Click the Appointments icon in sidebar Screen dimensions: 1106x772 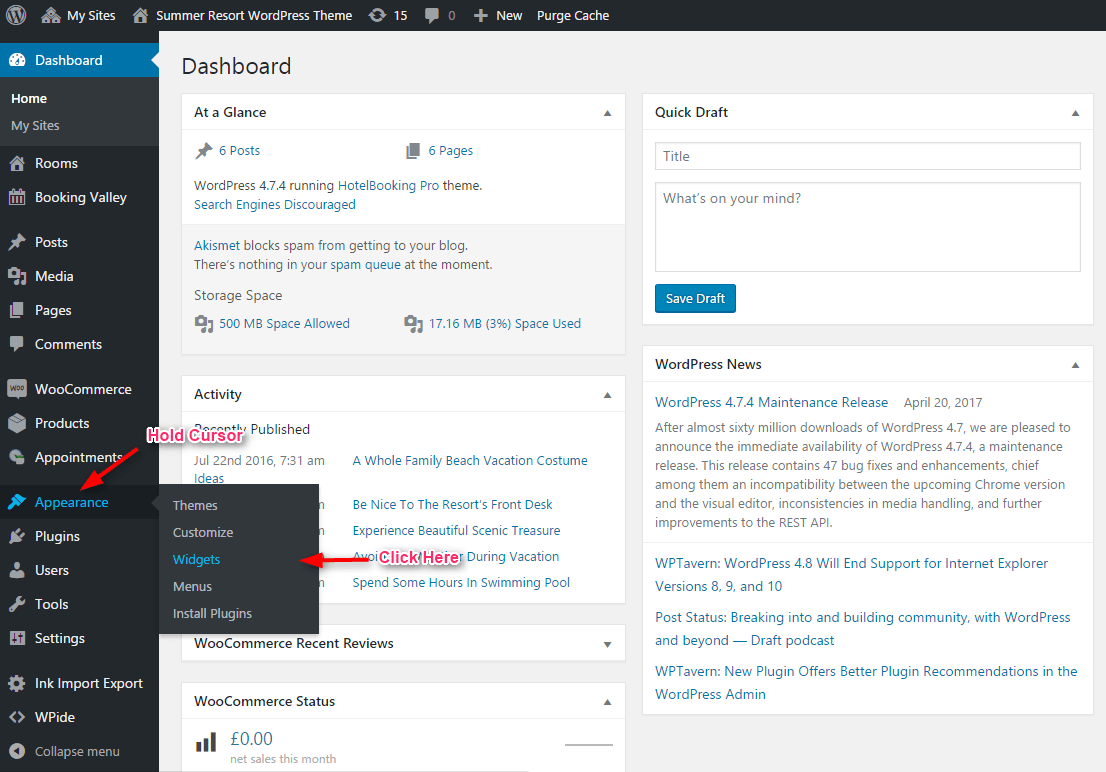pos(17,457)
